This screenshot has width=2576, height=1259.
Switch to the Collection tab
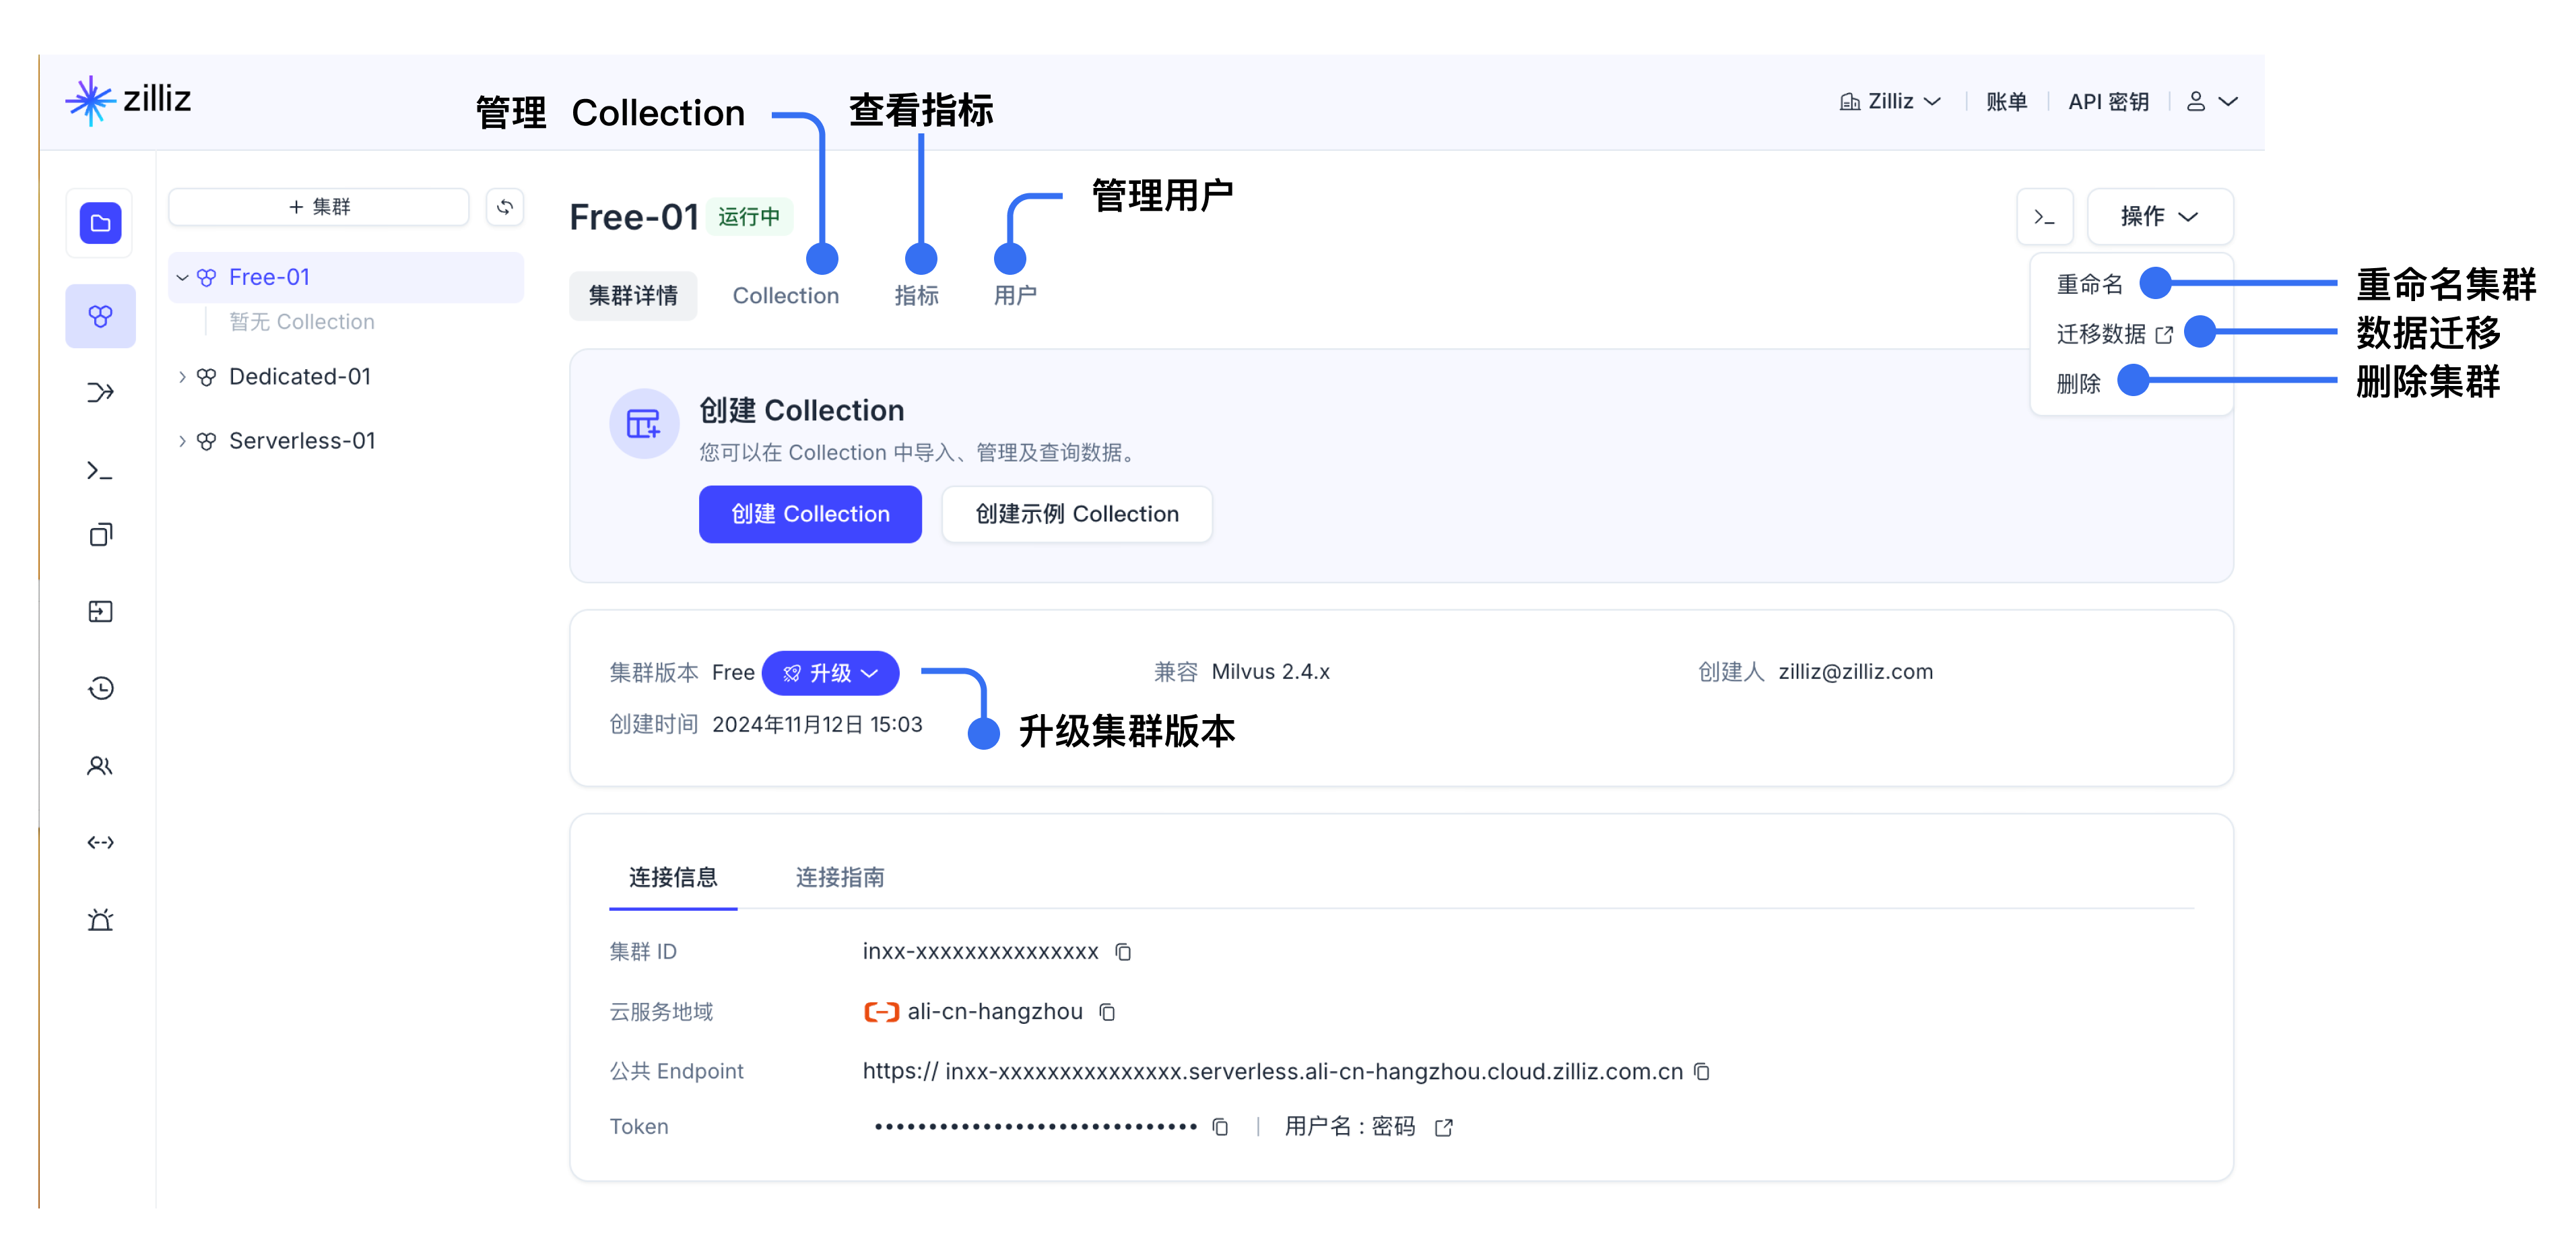coord(786,296)
